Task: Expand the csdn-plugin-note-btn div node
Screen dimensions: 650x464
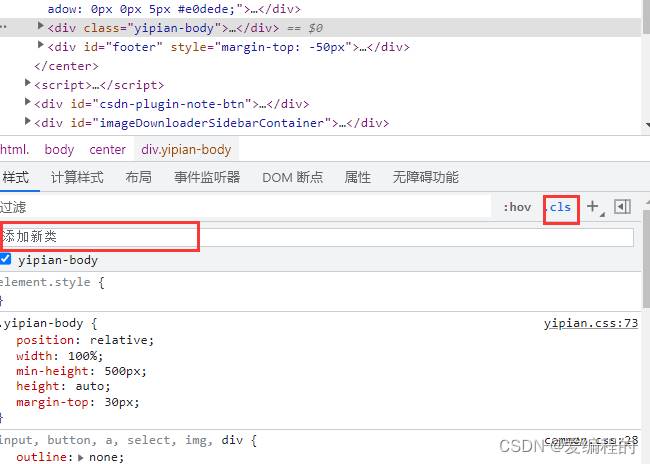Action: 27,102
